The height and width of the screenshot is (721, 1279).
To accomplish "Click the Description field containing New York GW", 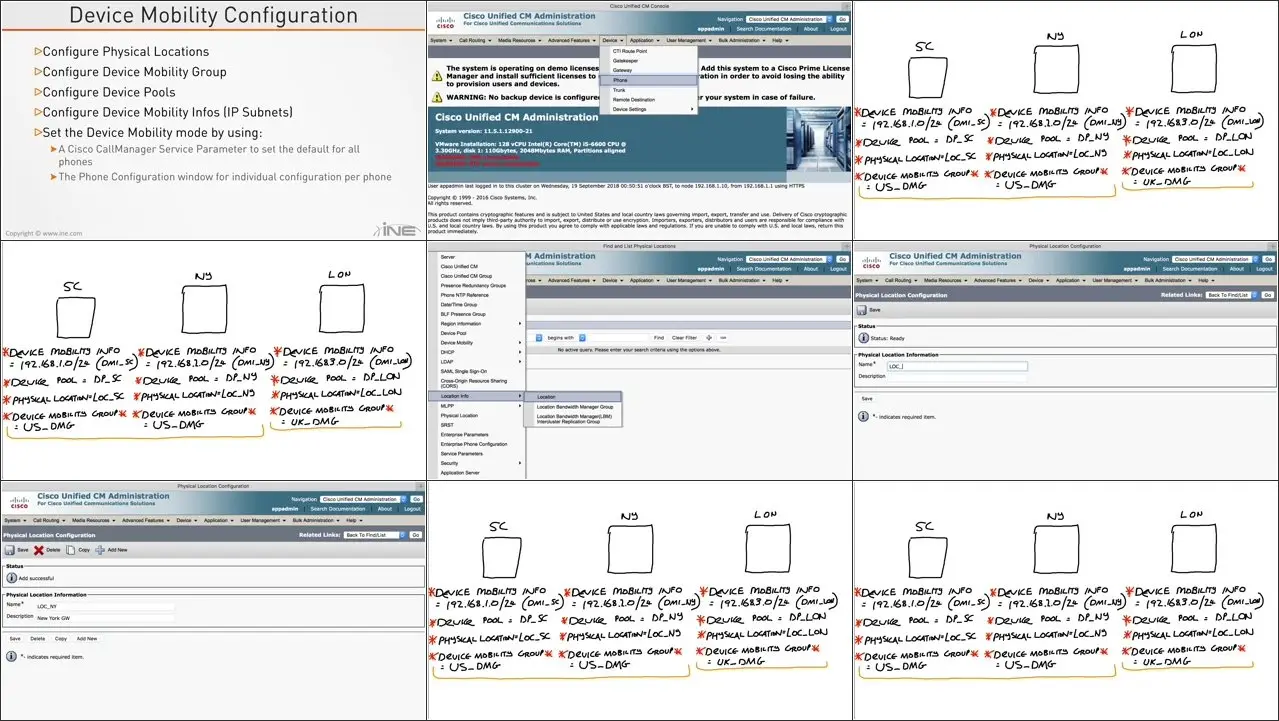I will [x=104, y=618].
